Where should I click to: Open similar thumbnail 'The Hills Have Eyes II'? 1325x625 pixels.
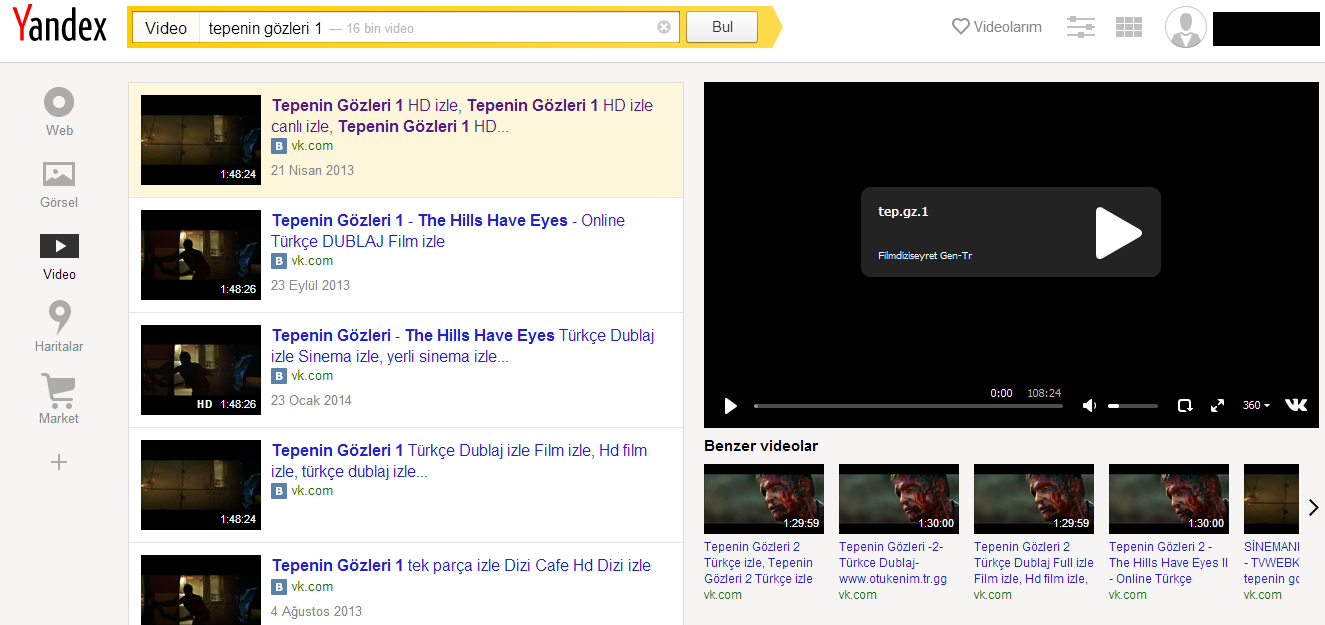click(x=1169, y=498)
